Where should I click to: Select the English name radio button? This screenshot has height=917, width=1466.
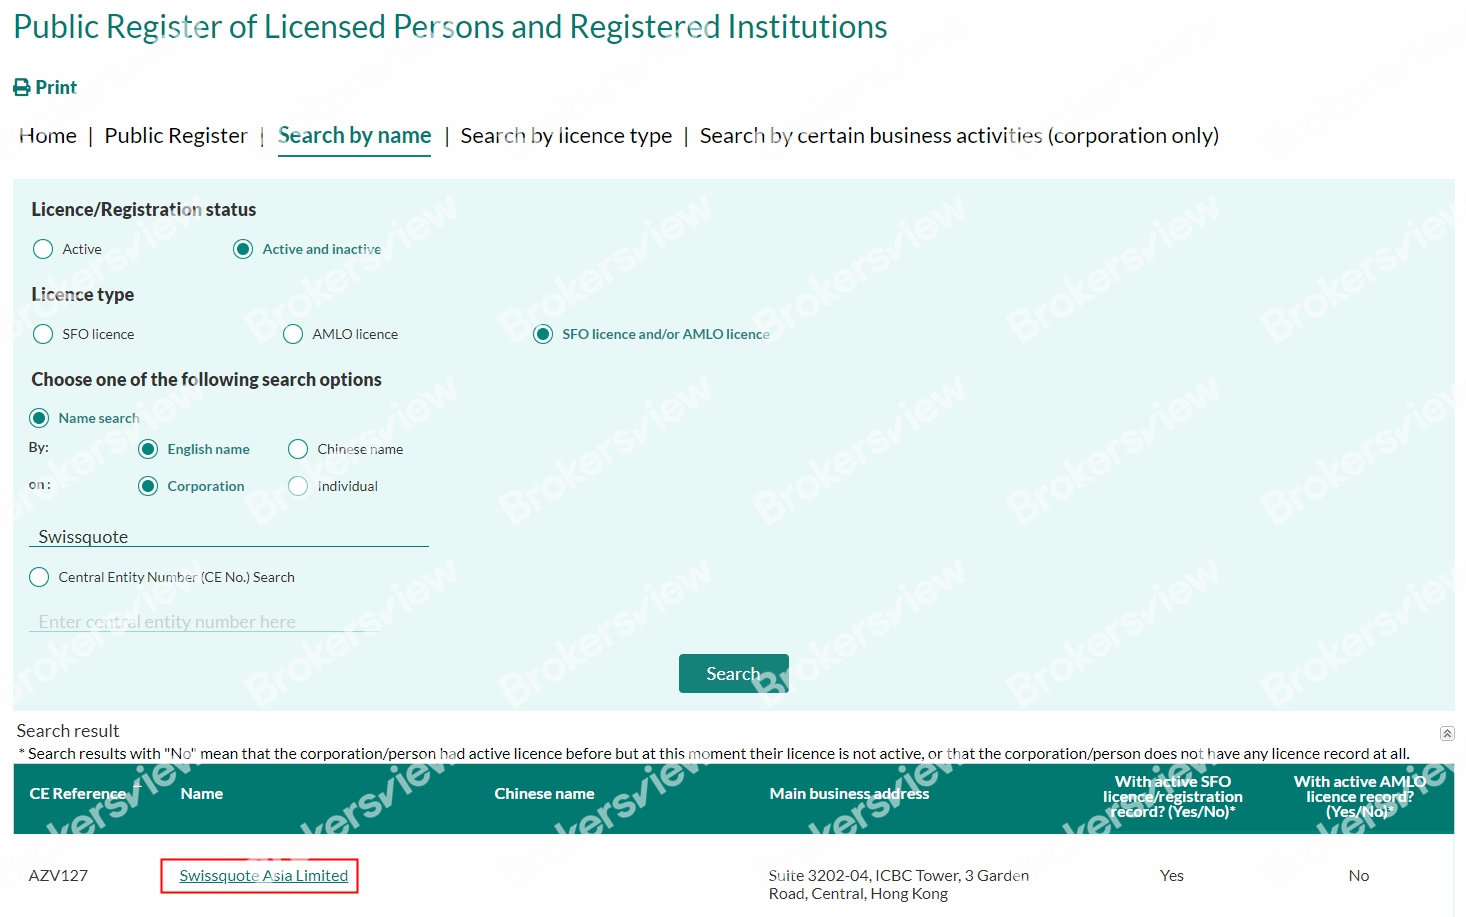148,449
